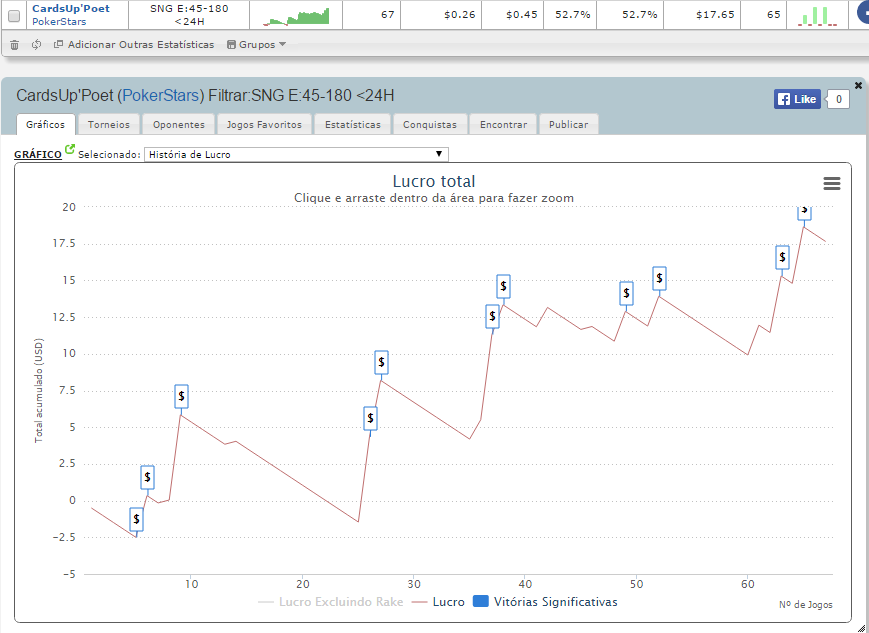Click the $17.65 value in table
This screenshot has width=869, height=633.
pos(715,14)
